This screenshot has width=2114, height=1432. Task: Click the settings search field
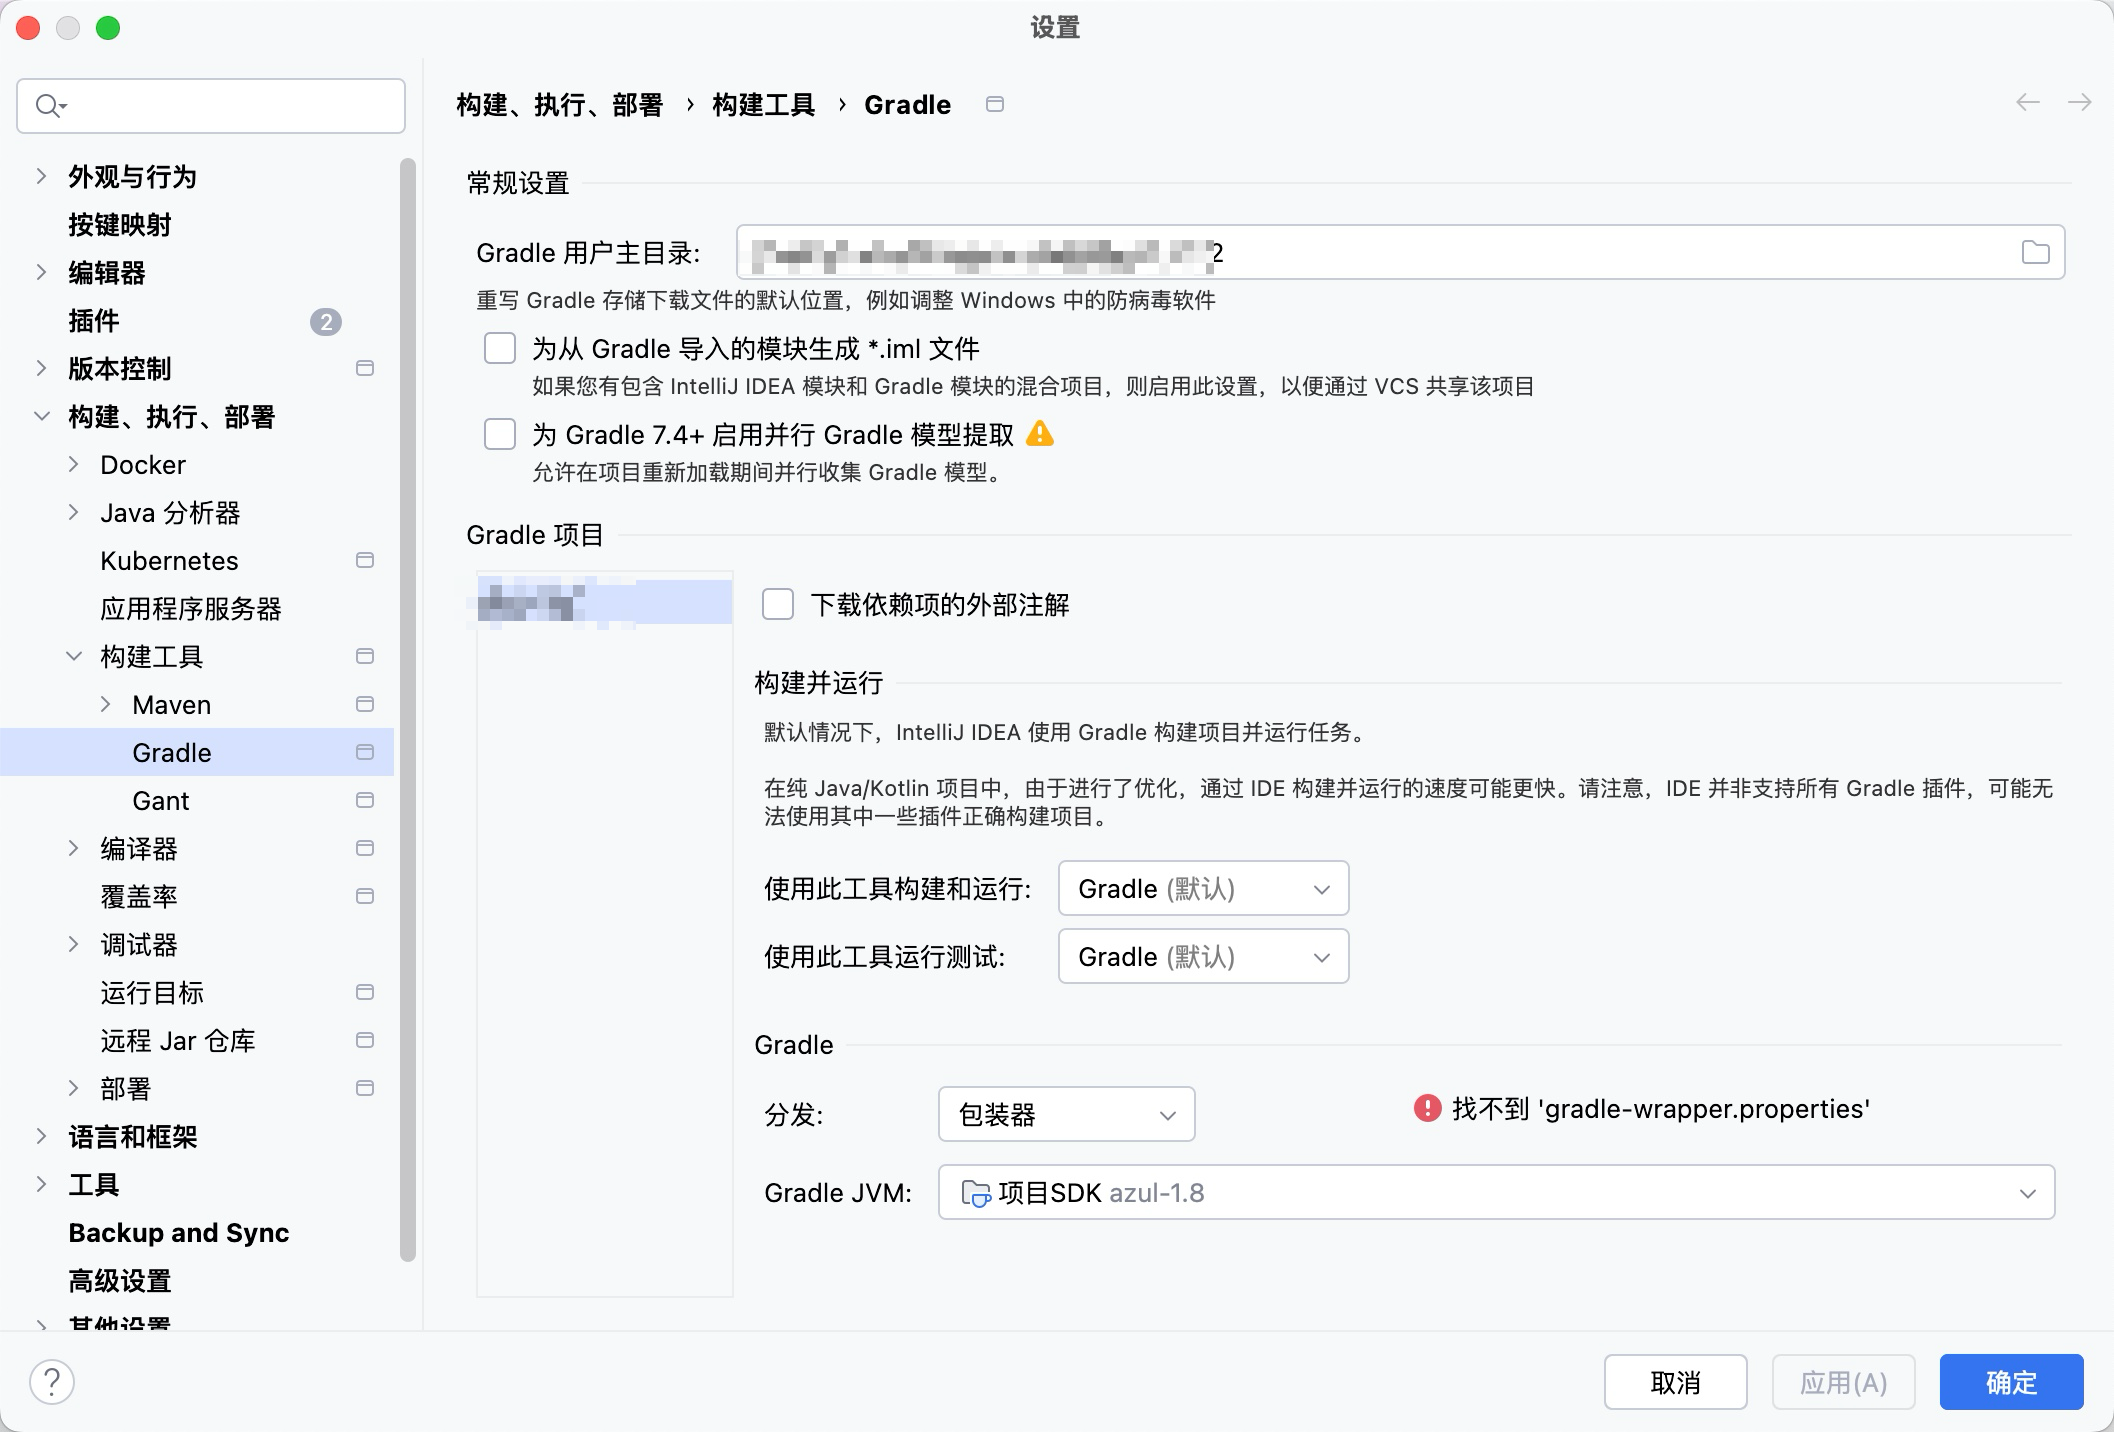click(211, 105)
